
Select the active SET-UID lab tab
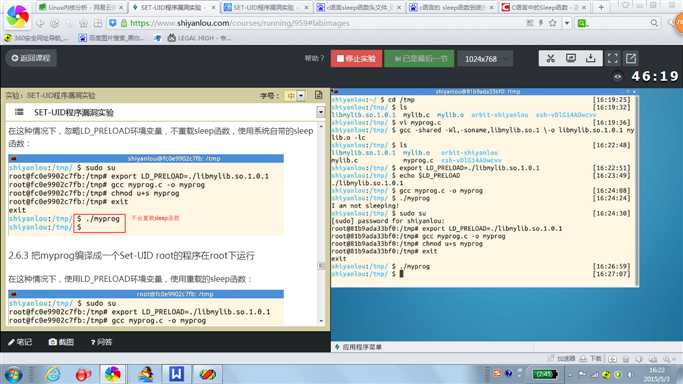tap(174, 7)
